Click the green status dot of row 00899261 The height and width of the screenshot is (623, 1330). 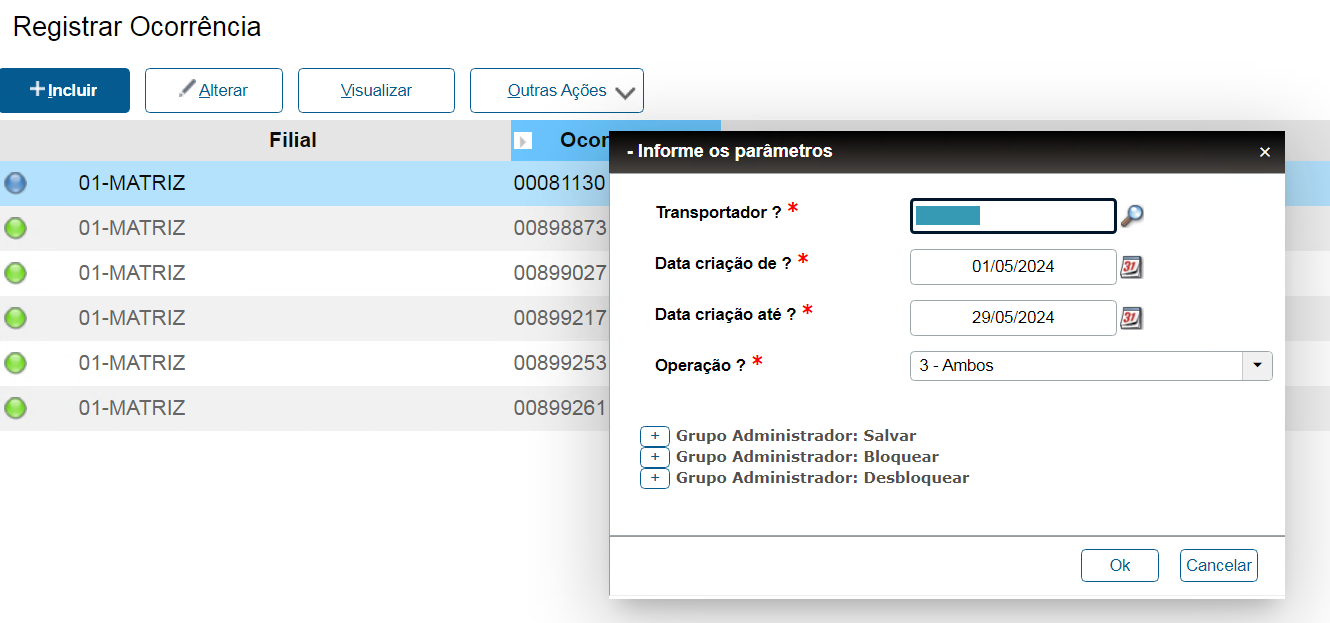[x=16, y=407]
